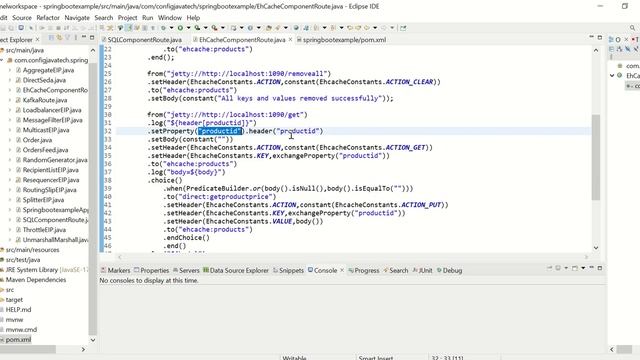This screenshot has width=640, height=360.
Task: Click the Project Explorer filter icon
Action: tap(67, 38)
